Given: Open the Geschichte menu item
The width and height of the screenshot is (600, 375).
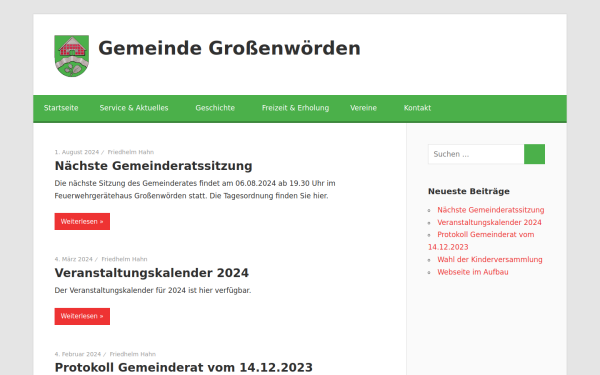Looking at the screenshot, I should pyautogui.click(x=215, y=108).
